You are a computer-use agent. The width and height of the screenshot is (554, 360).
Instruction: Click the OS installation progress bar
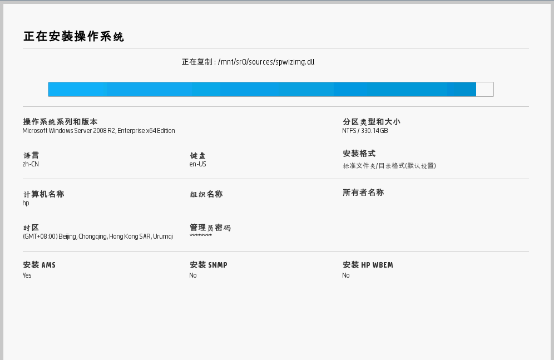point(271,89)
